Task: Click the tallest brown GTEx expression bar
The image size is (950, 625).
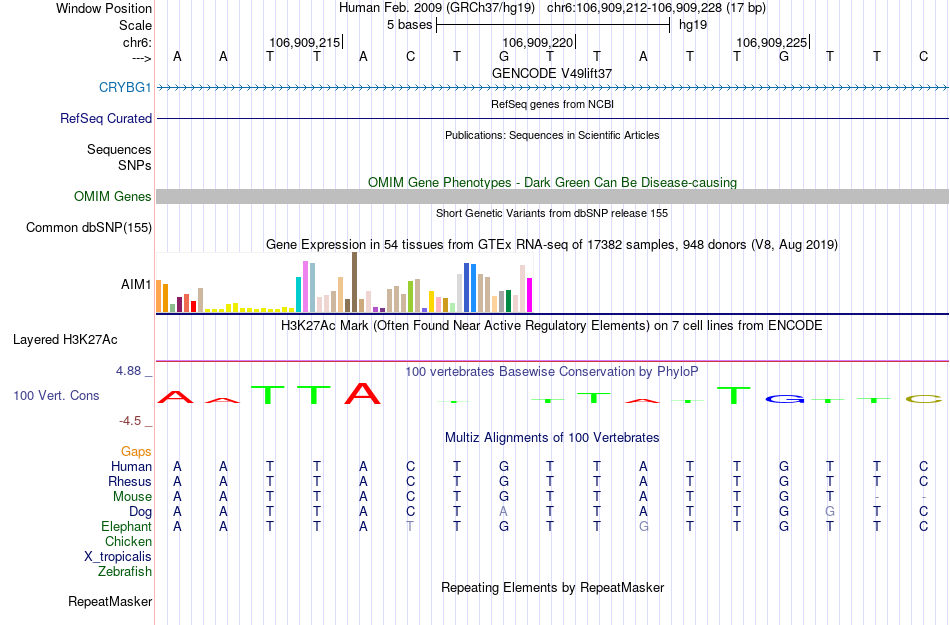Action: tap(354, 282)
